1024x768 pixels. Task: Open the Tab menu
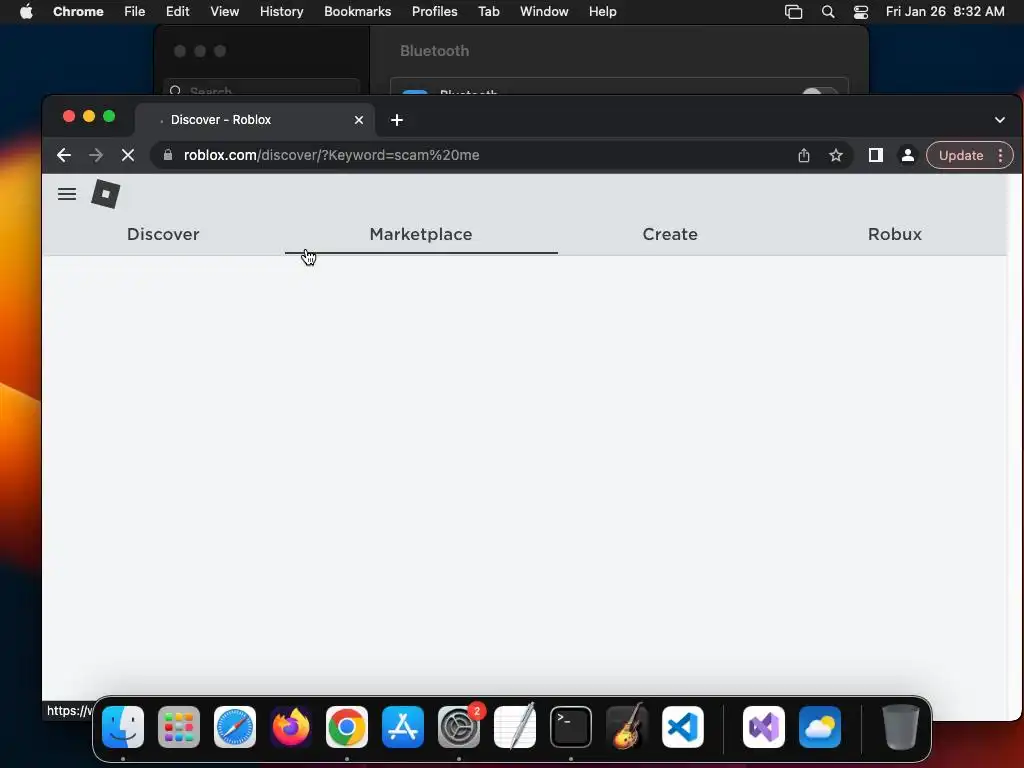coord(488,12)
